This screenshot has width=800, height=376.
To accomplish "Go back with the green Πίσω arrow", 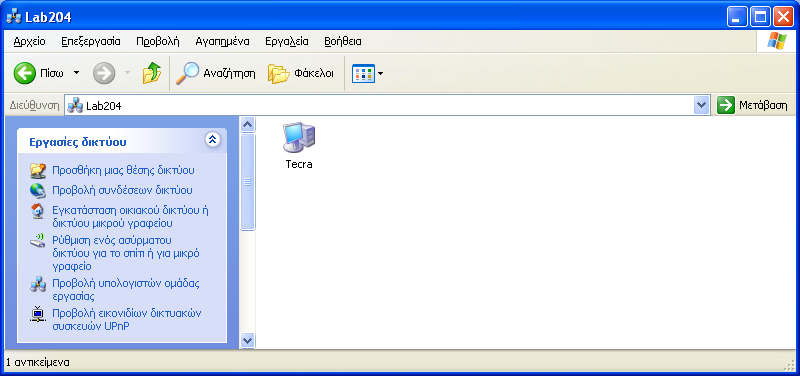I will [38, 73].
